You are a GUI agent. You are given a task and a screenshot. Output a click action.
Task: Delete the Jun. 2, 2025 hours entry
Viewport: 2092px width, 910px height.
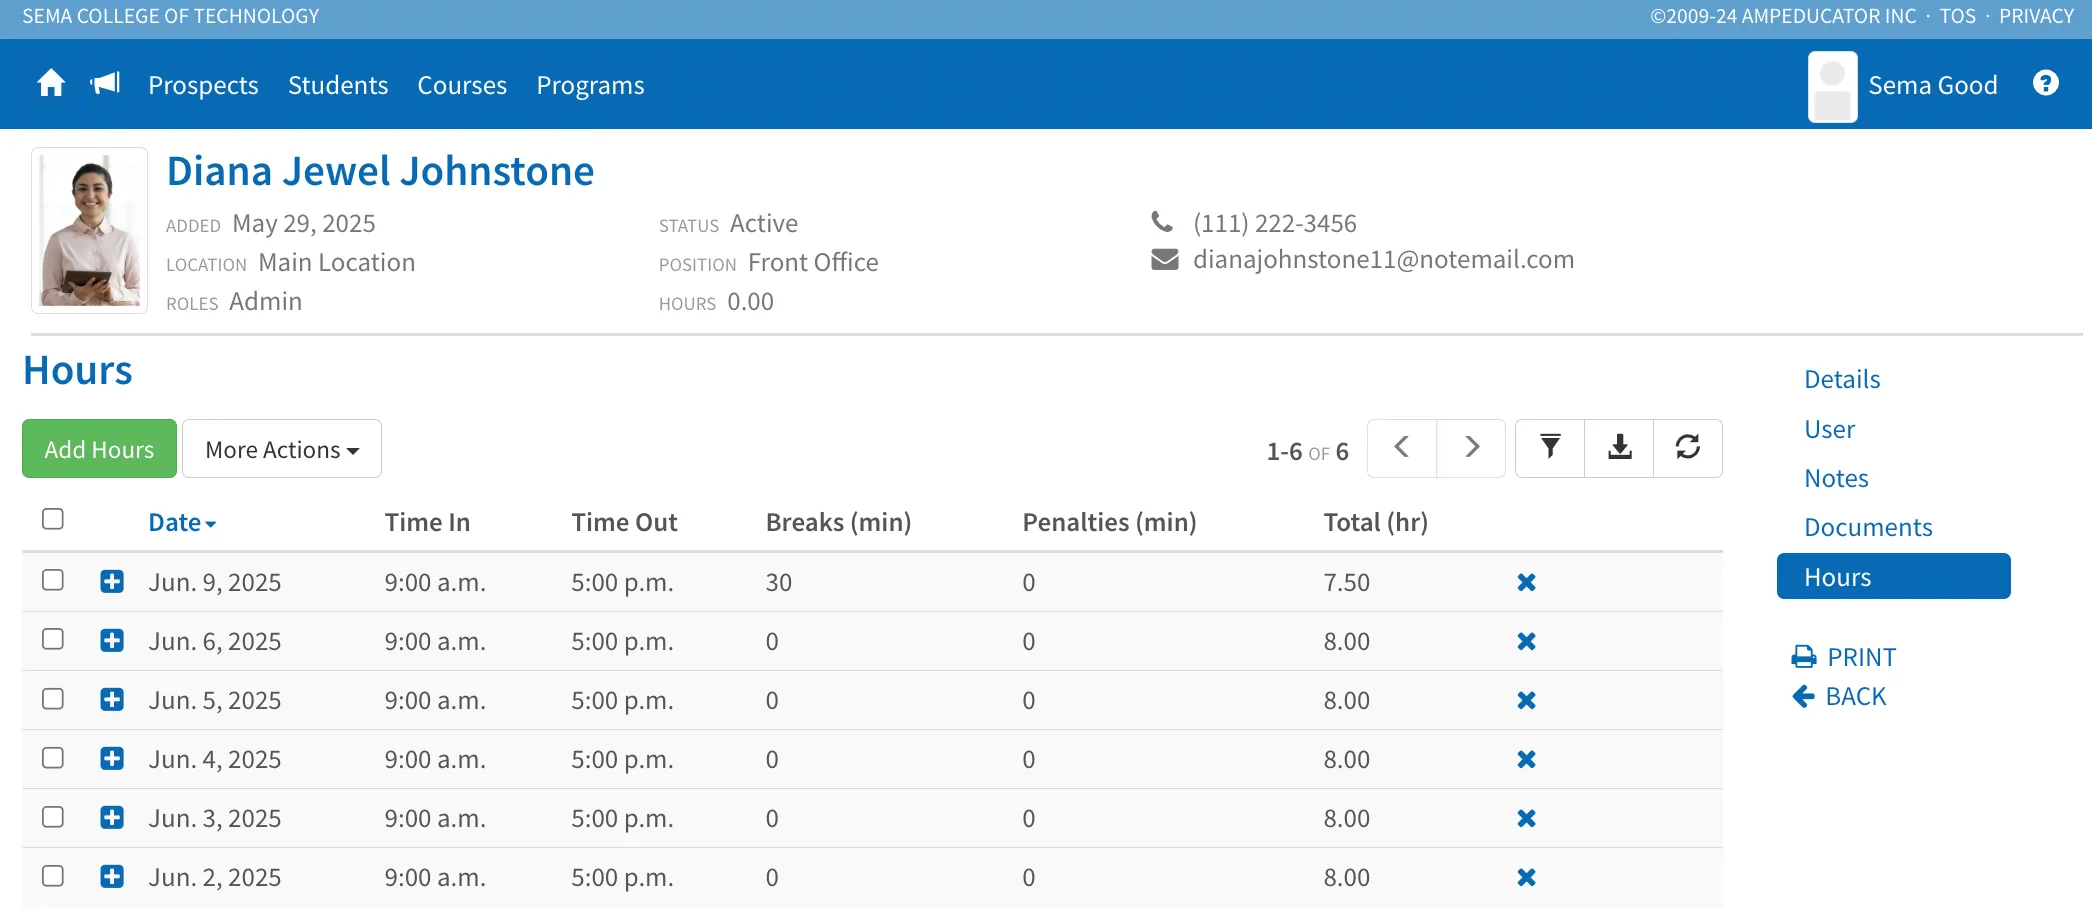click(x=1526, y=877)
